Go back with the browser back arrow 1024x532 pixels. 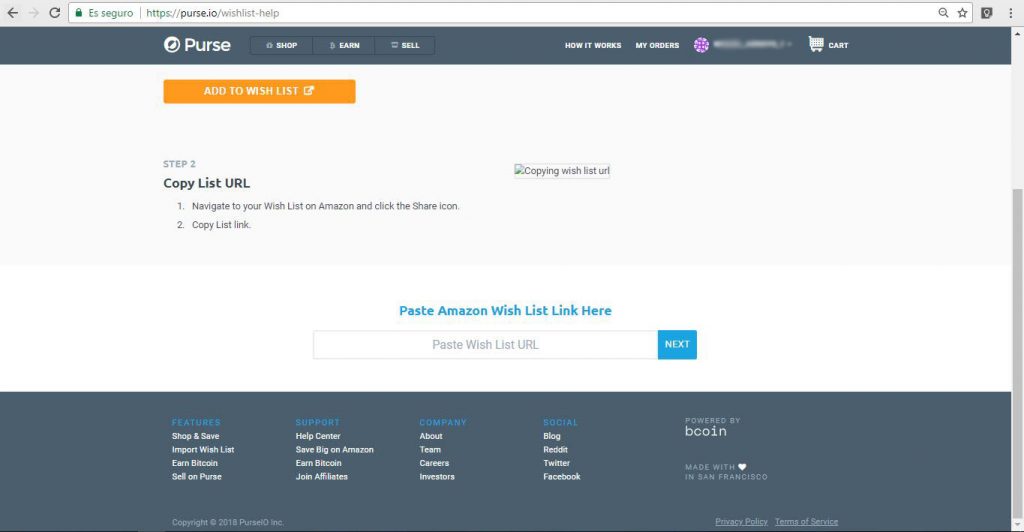coord(12,13)
